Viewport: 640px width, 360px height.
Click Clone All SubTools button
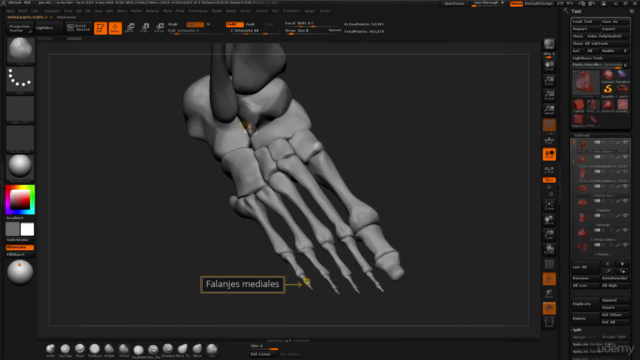click(600, 44)
